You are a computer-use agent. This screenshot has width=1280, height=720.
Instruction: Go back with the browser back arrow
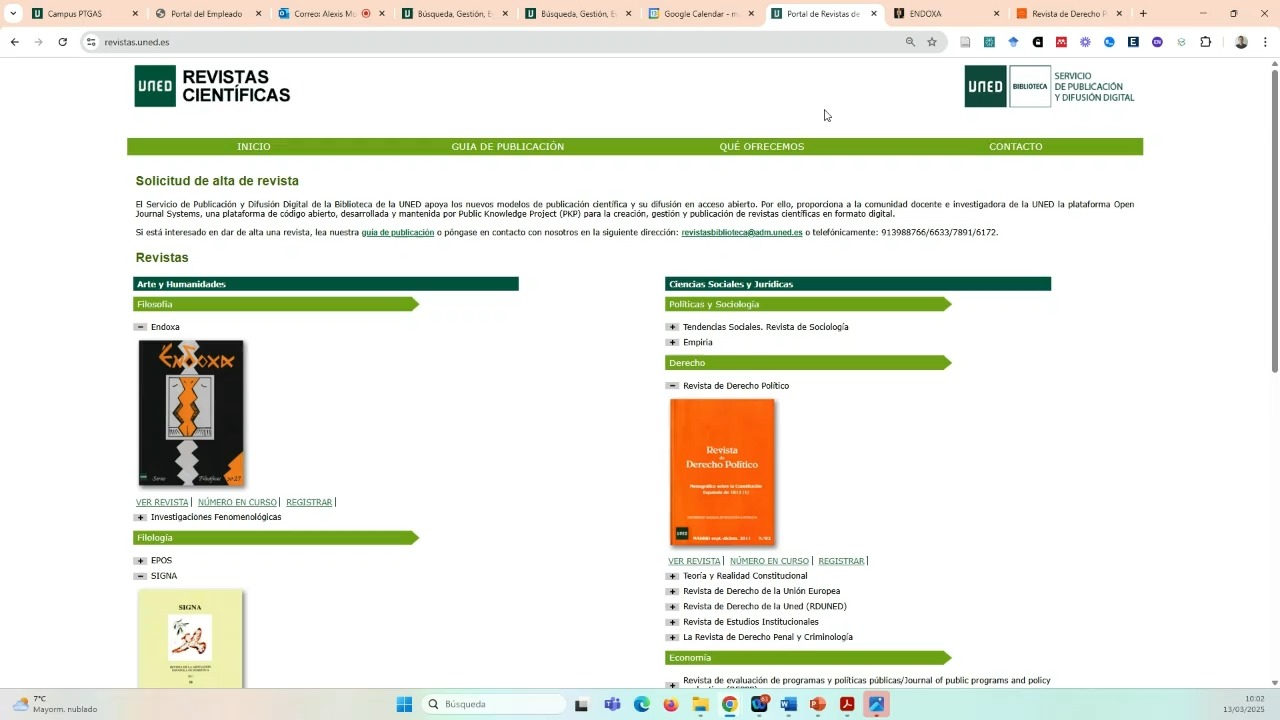coord(14,42)
